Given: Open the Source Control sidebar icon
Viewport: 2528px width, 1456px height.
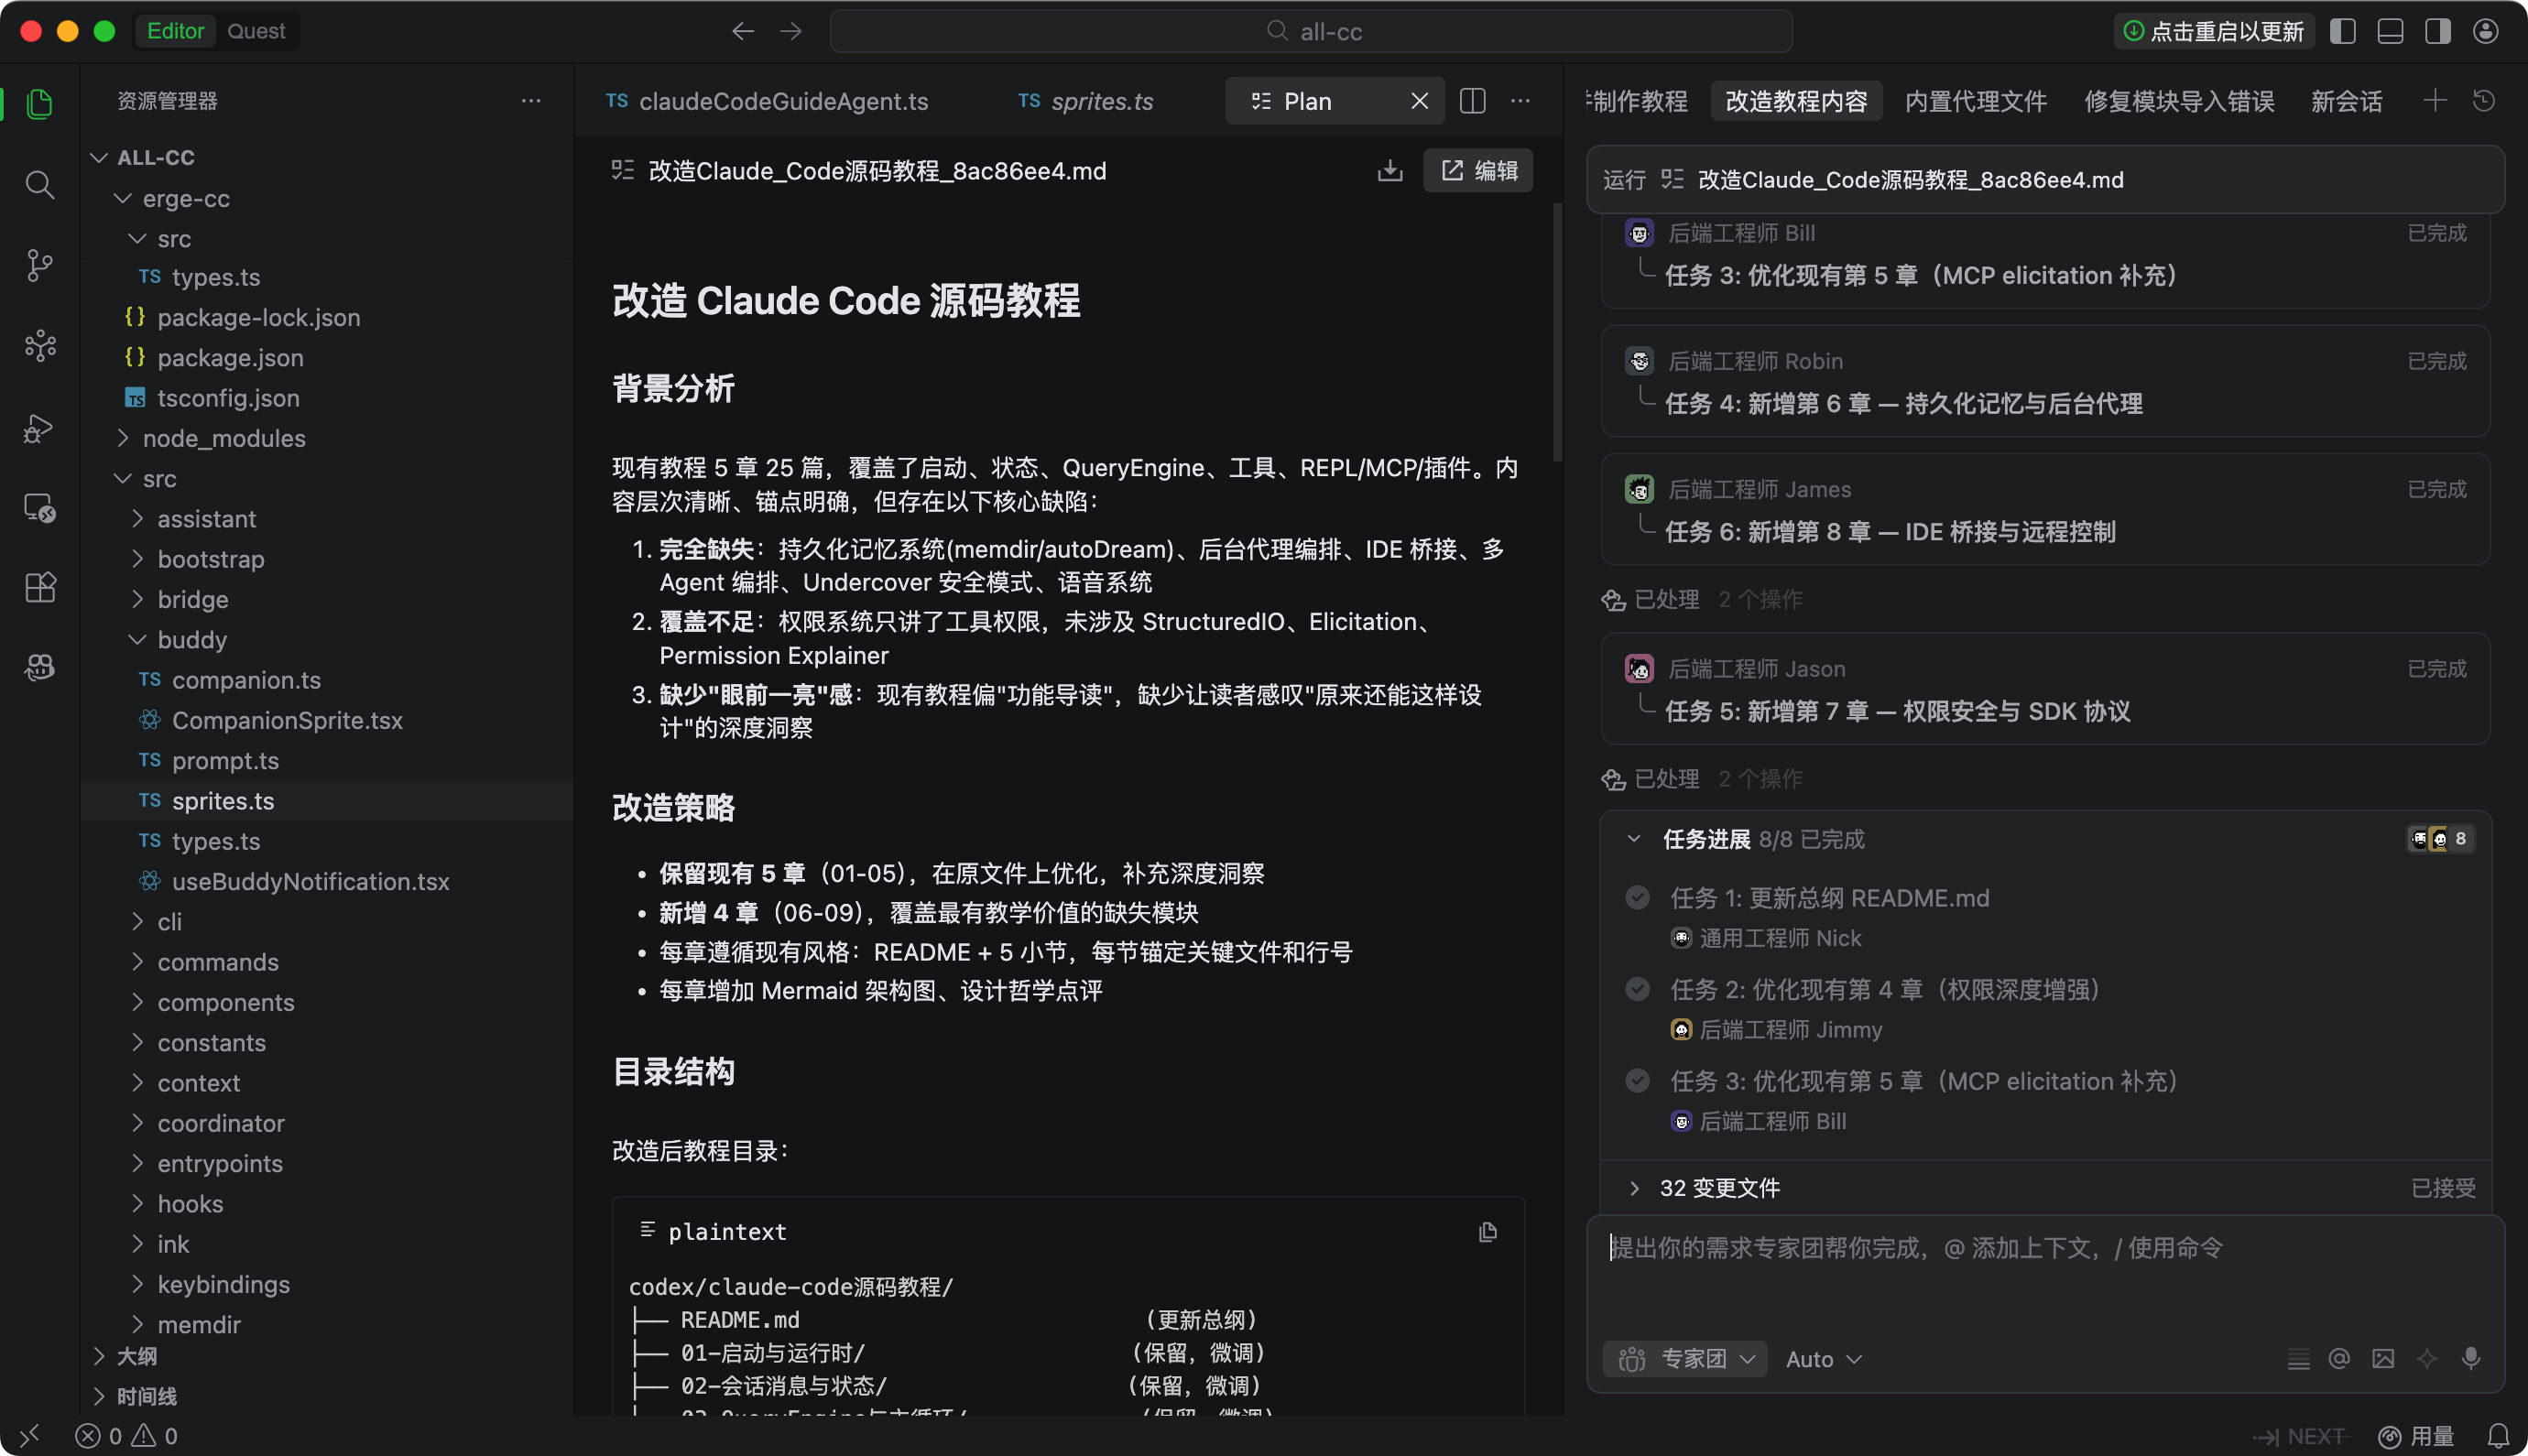Looking at the screenshot, I should (39, 265).
